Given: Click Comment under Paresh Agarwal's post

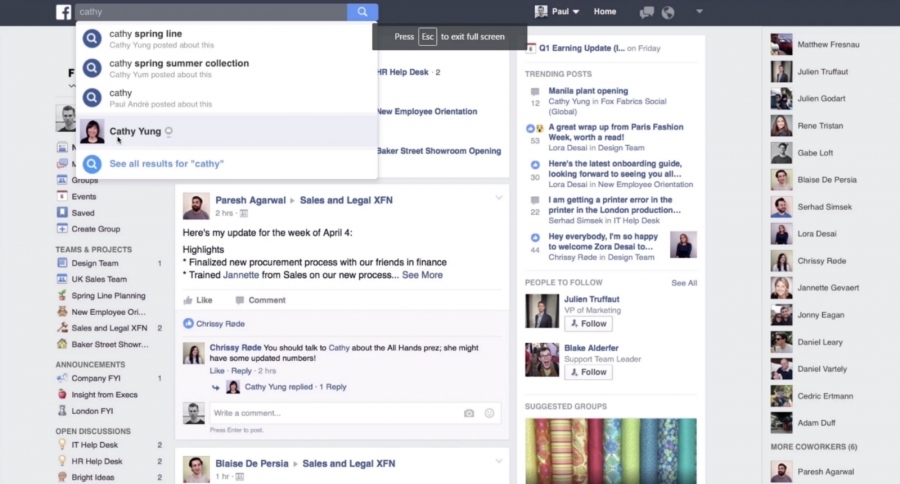Looking at the screenshot, I should (x=261, y=300).
